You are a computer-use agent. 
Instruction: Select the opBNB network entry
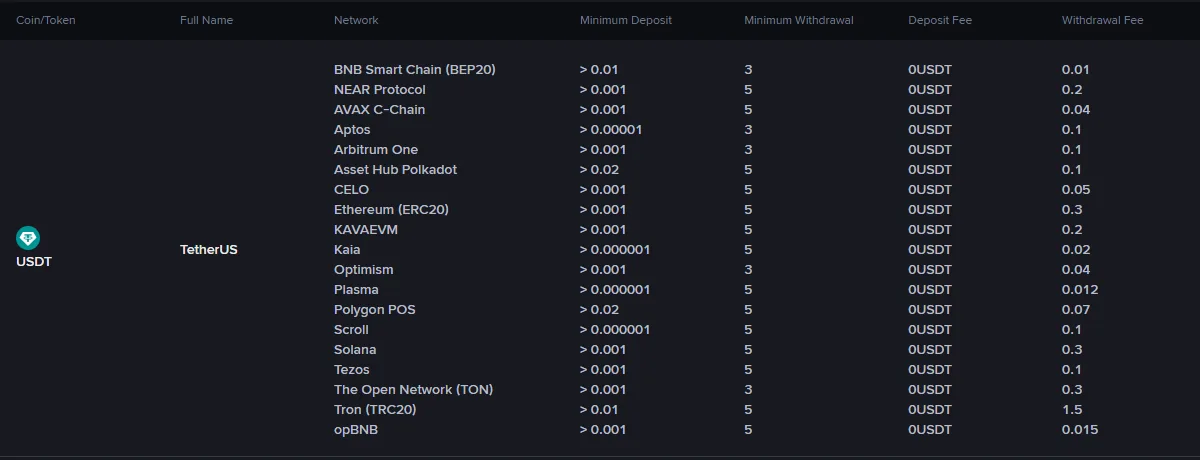click(x=356, y=430)
